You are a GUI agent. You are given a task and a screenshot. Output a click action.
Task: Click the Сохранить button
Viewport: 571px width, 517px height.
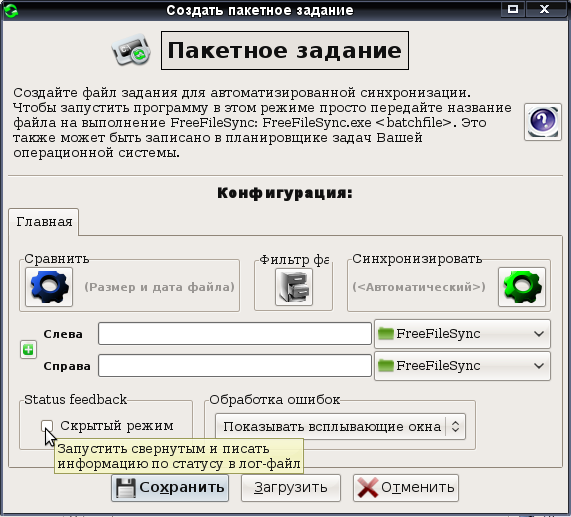[x=170, y=488]
